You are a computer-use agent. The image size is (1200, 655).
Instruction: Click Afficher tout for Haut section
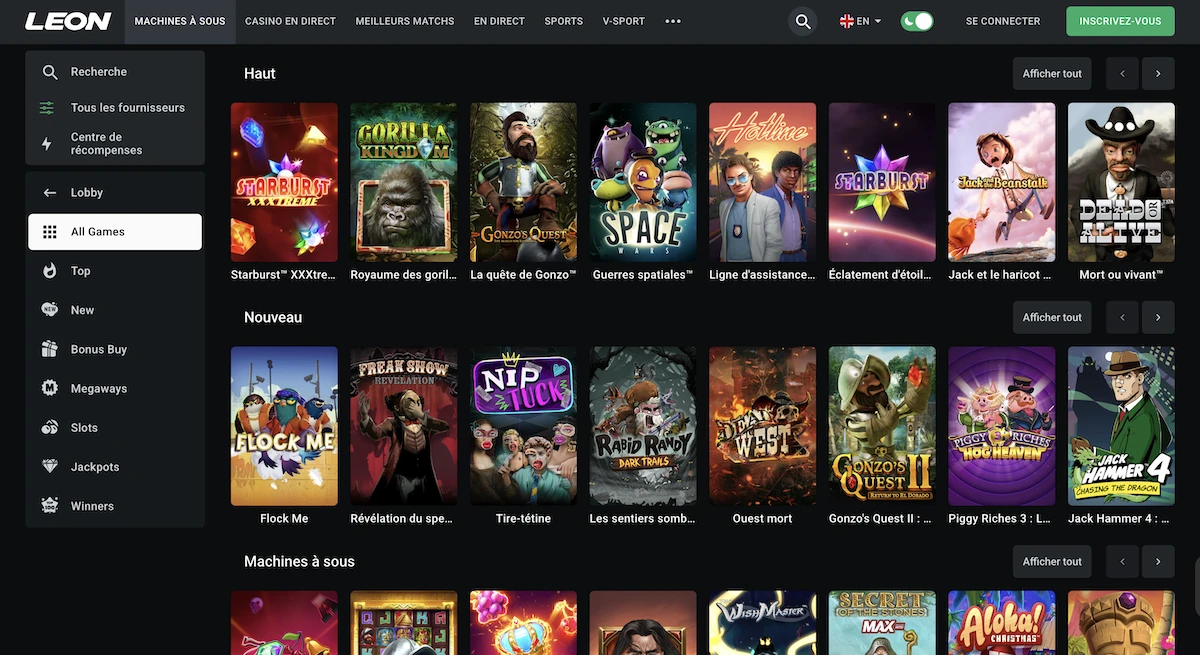point(1052,73)
